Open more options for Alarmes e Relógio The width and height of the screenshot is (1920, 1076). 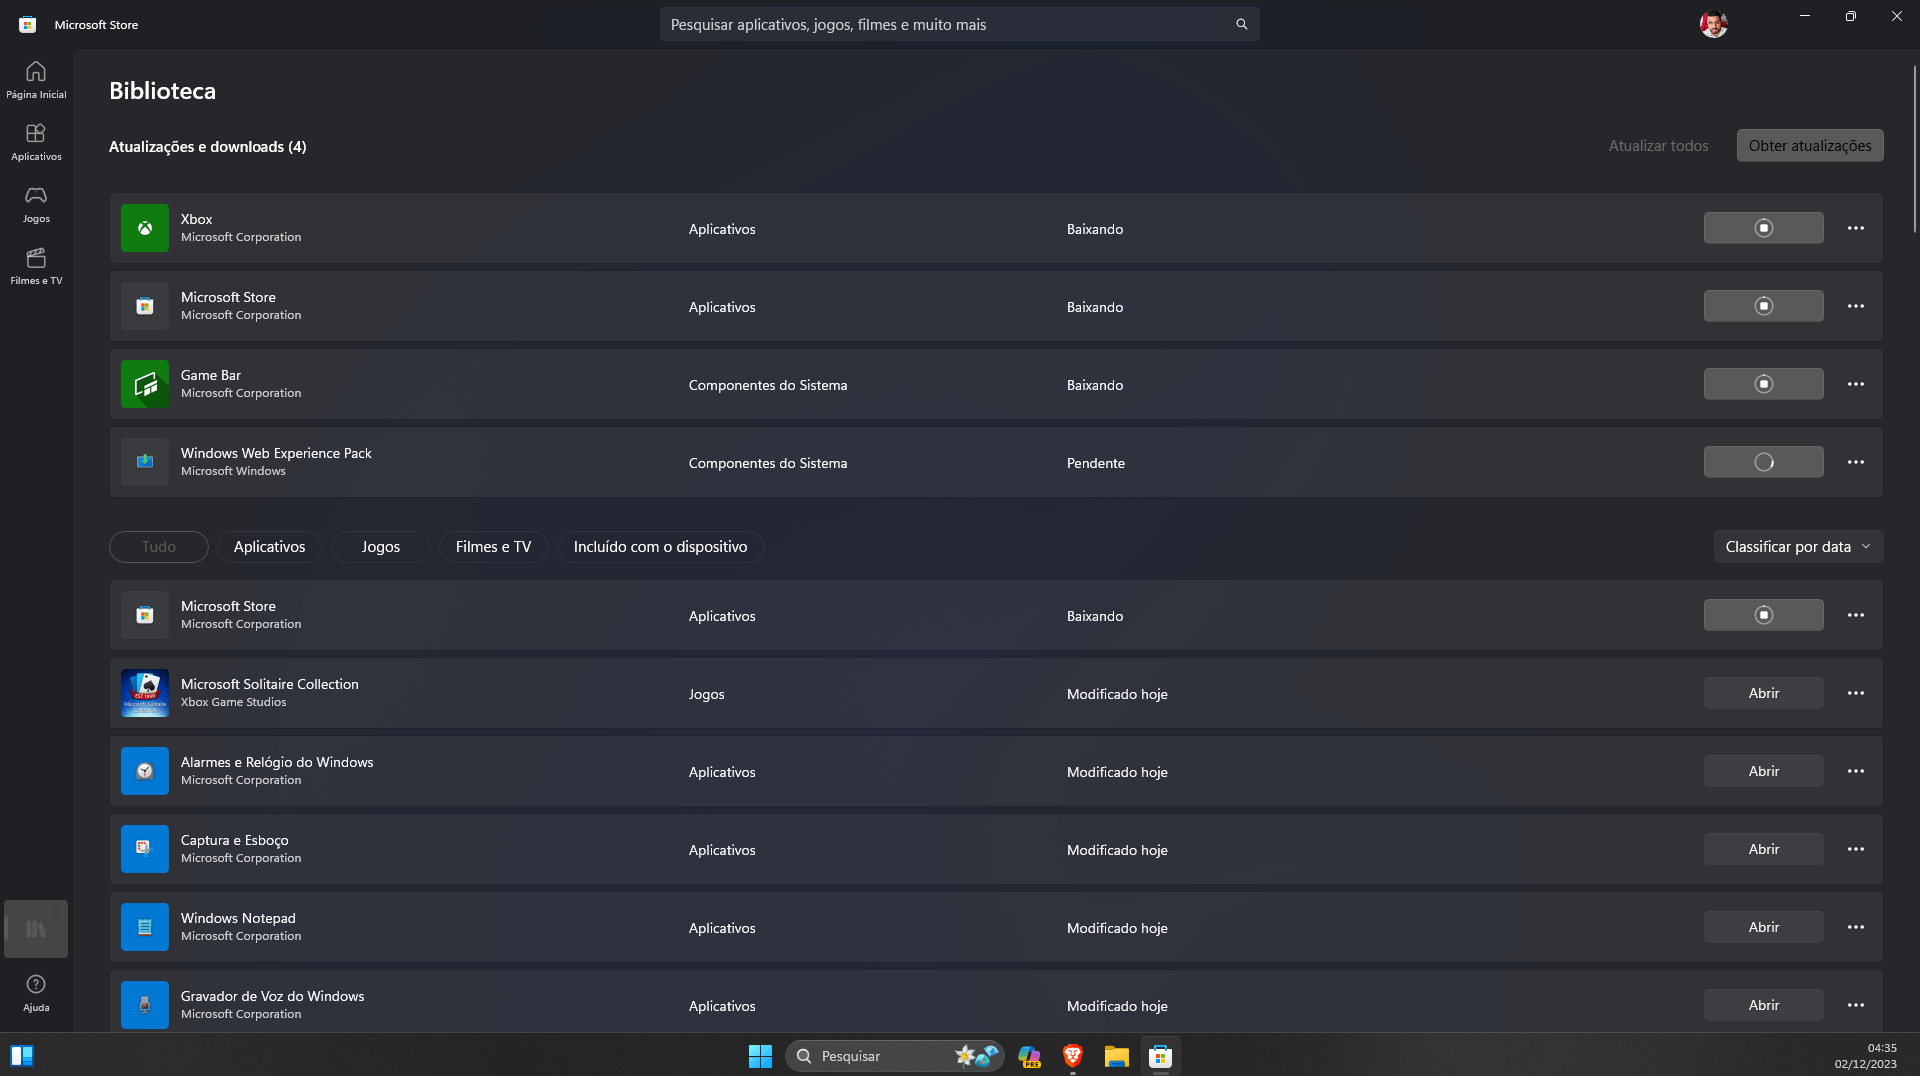coord(1856,771)
